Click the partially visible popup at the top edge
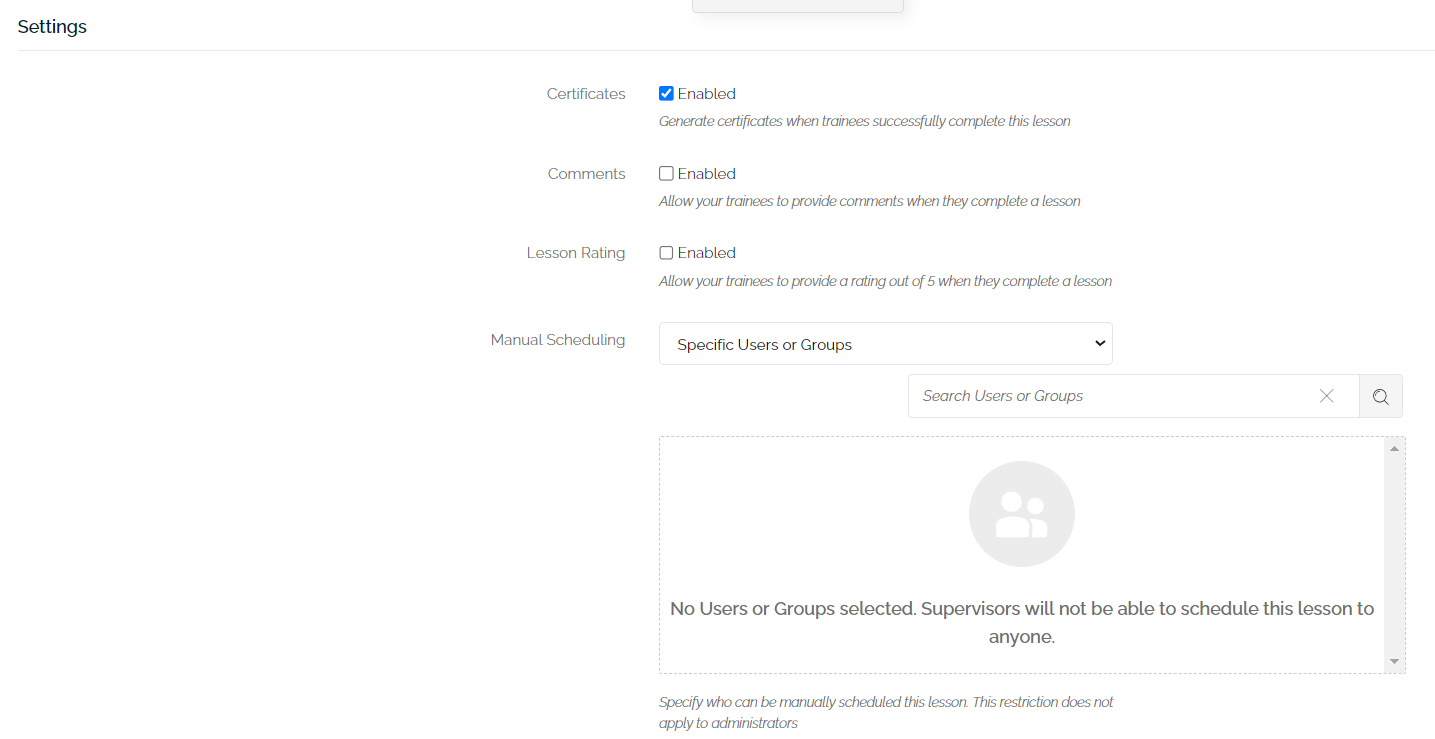This screenshot has width=1435, height=739. pyautogui.click(x=798, y=6)
